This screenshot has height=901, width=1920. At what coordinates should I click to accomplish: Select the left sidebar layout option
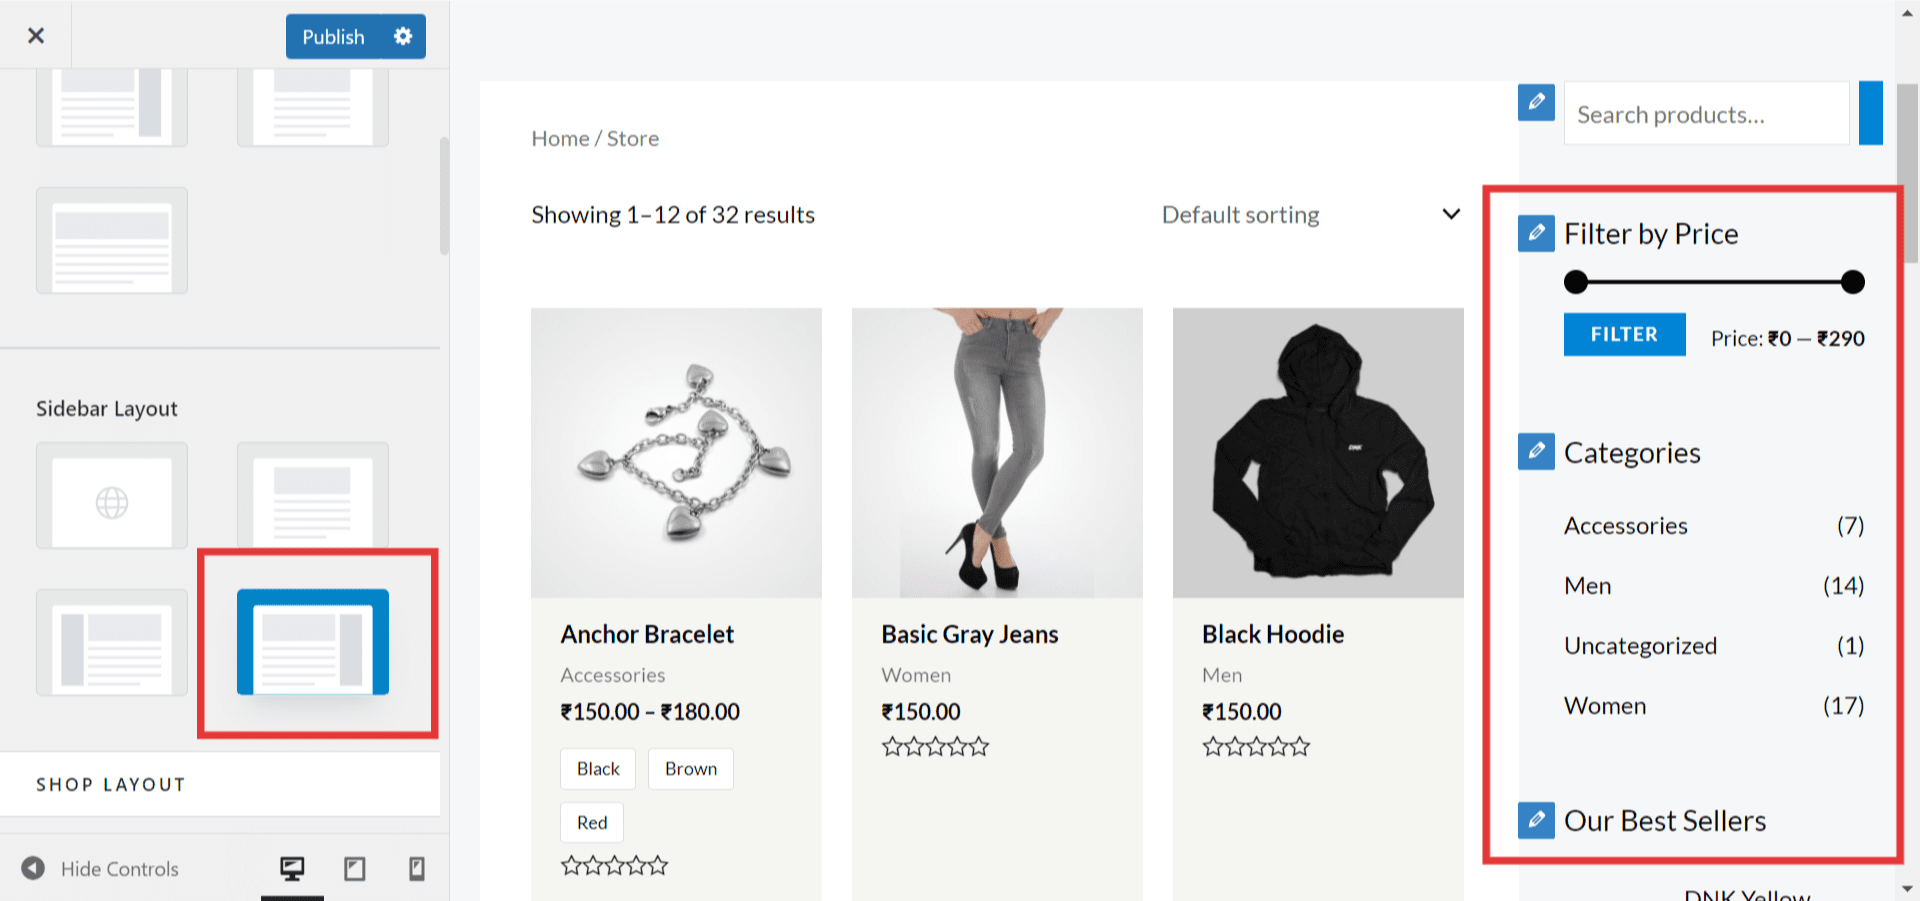click(x=112, y=642)
